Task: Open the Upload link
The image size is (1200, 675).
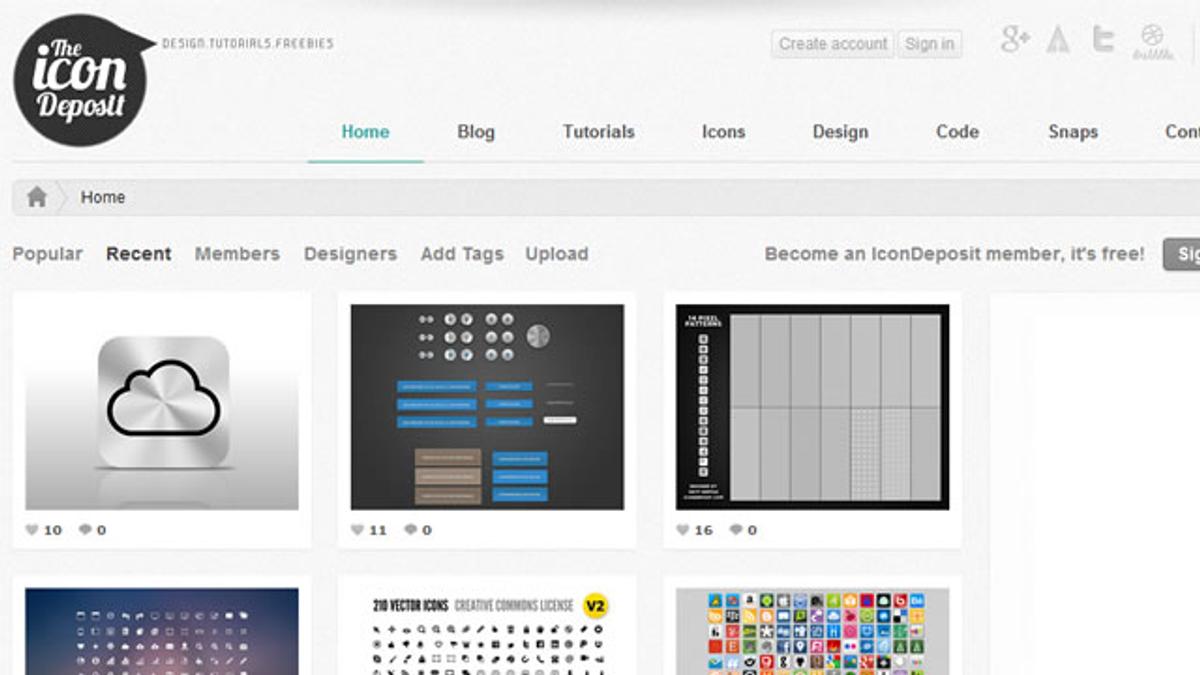Action: pos(556,254)
